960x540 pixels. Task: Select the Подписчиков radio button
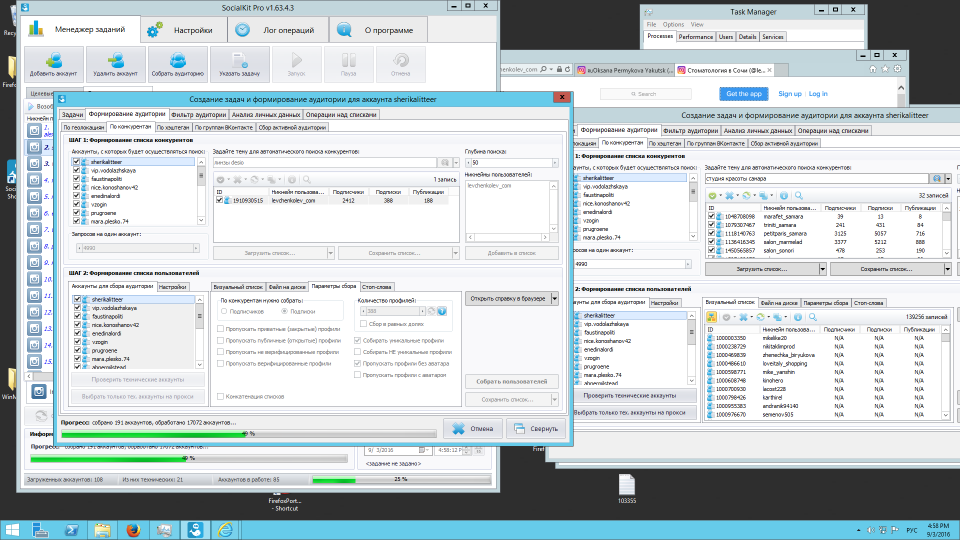224,312
